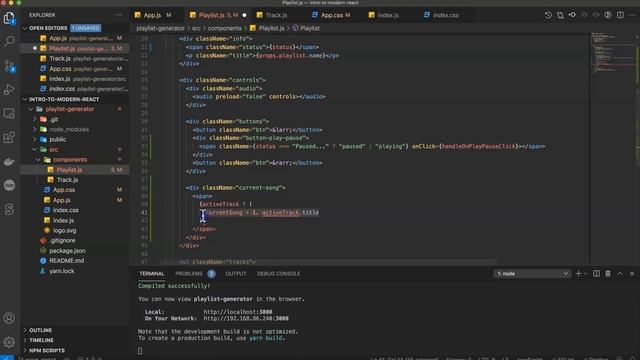Image resolution: width=640 pixels, height=360 pixels.
Task: Click the Explorer more actions ellipsis
Action: [119, 15]
